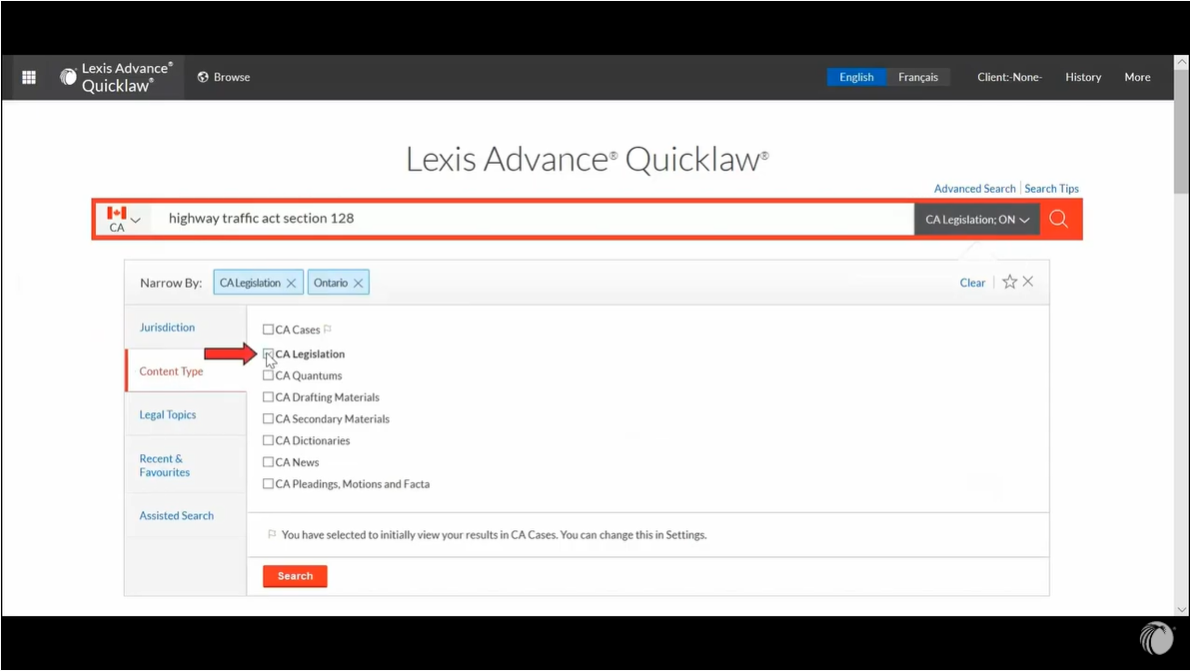1190x671 pixels.
Task: Open the Client:-None- selector
Action: pos(1009,77)
